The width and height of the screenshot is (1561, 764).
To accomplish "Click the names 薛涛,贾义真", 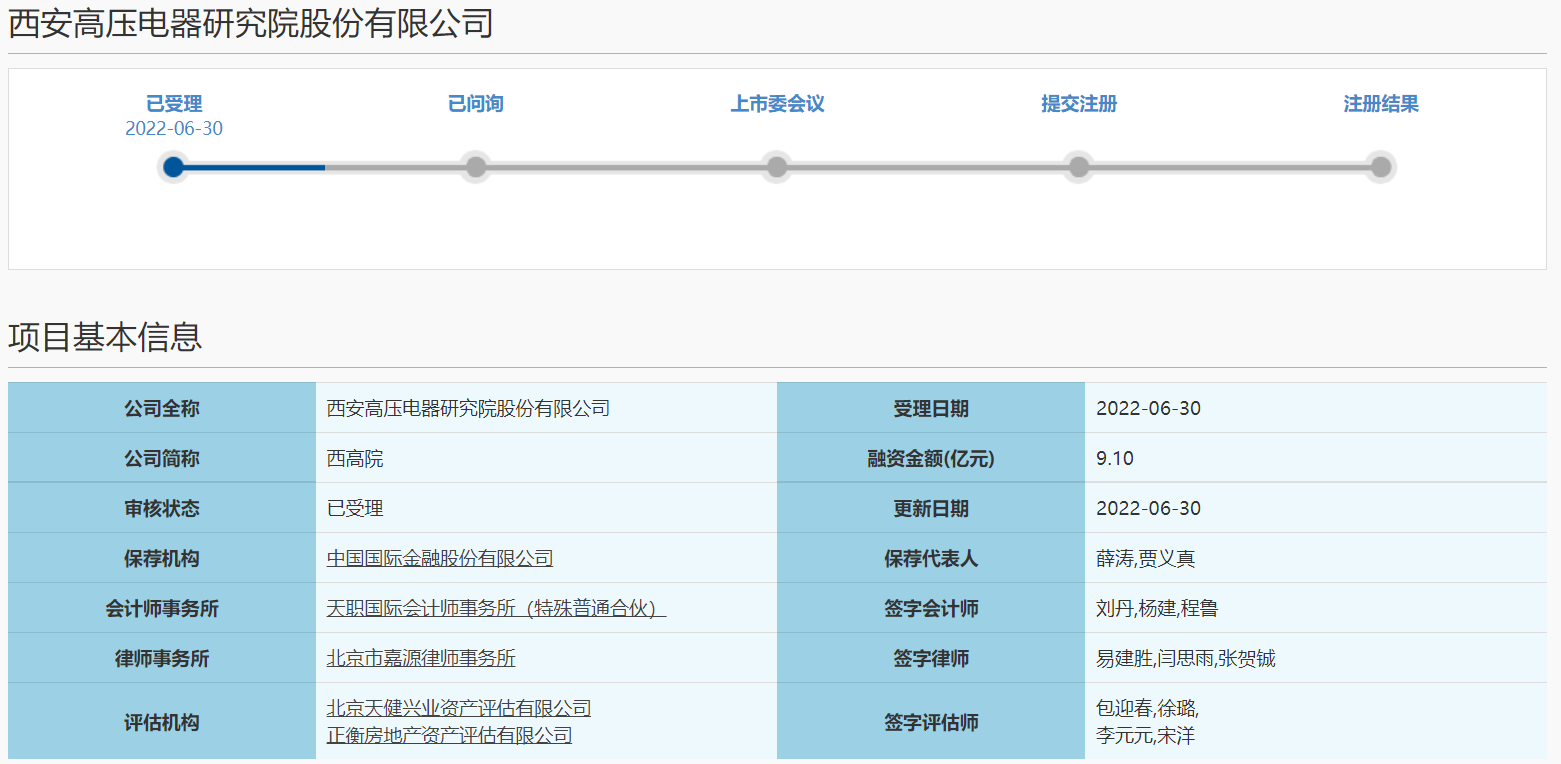I will [1145, 558].
